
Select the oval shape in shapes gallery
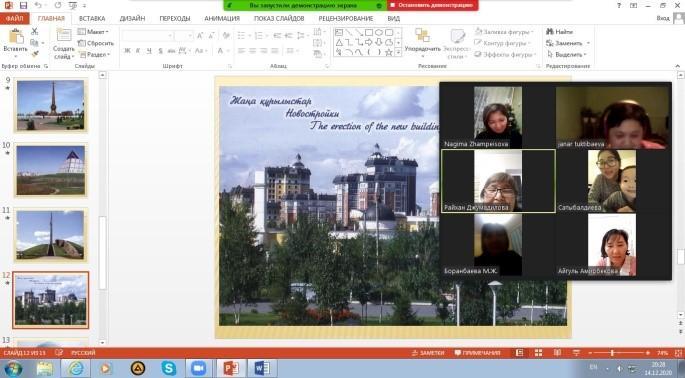[x=378, y=32]
